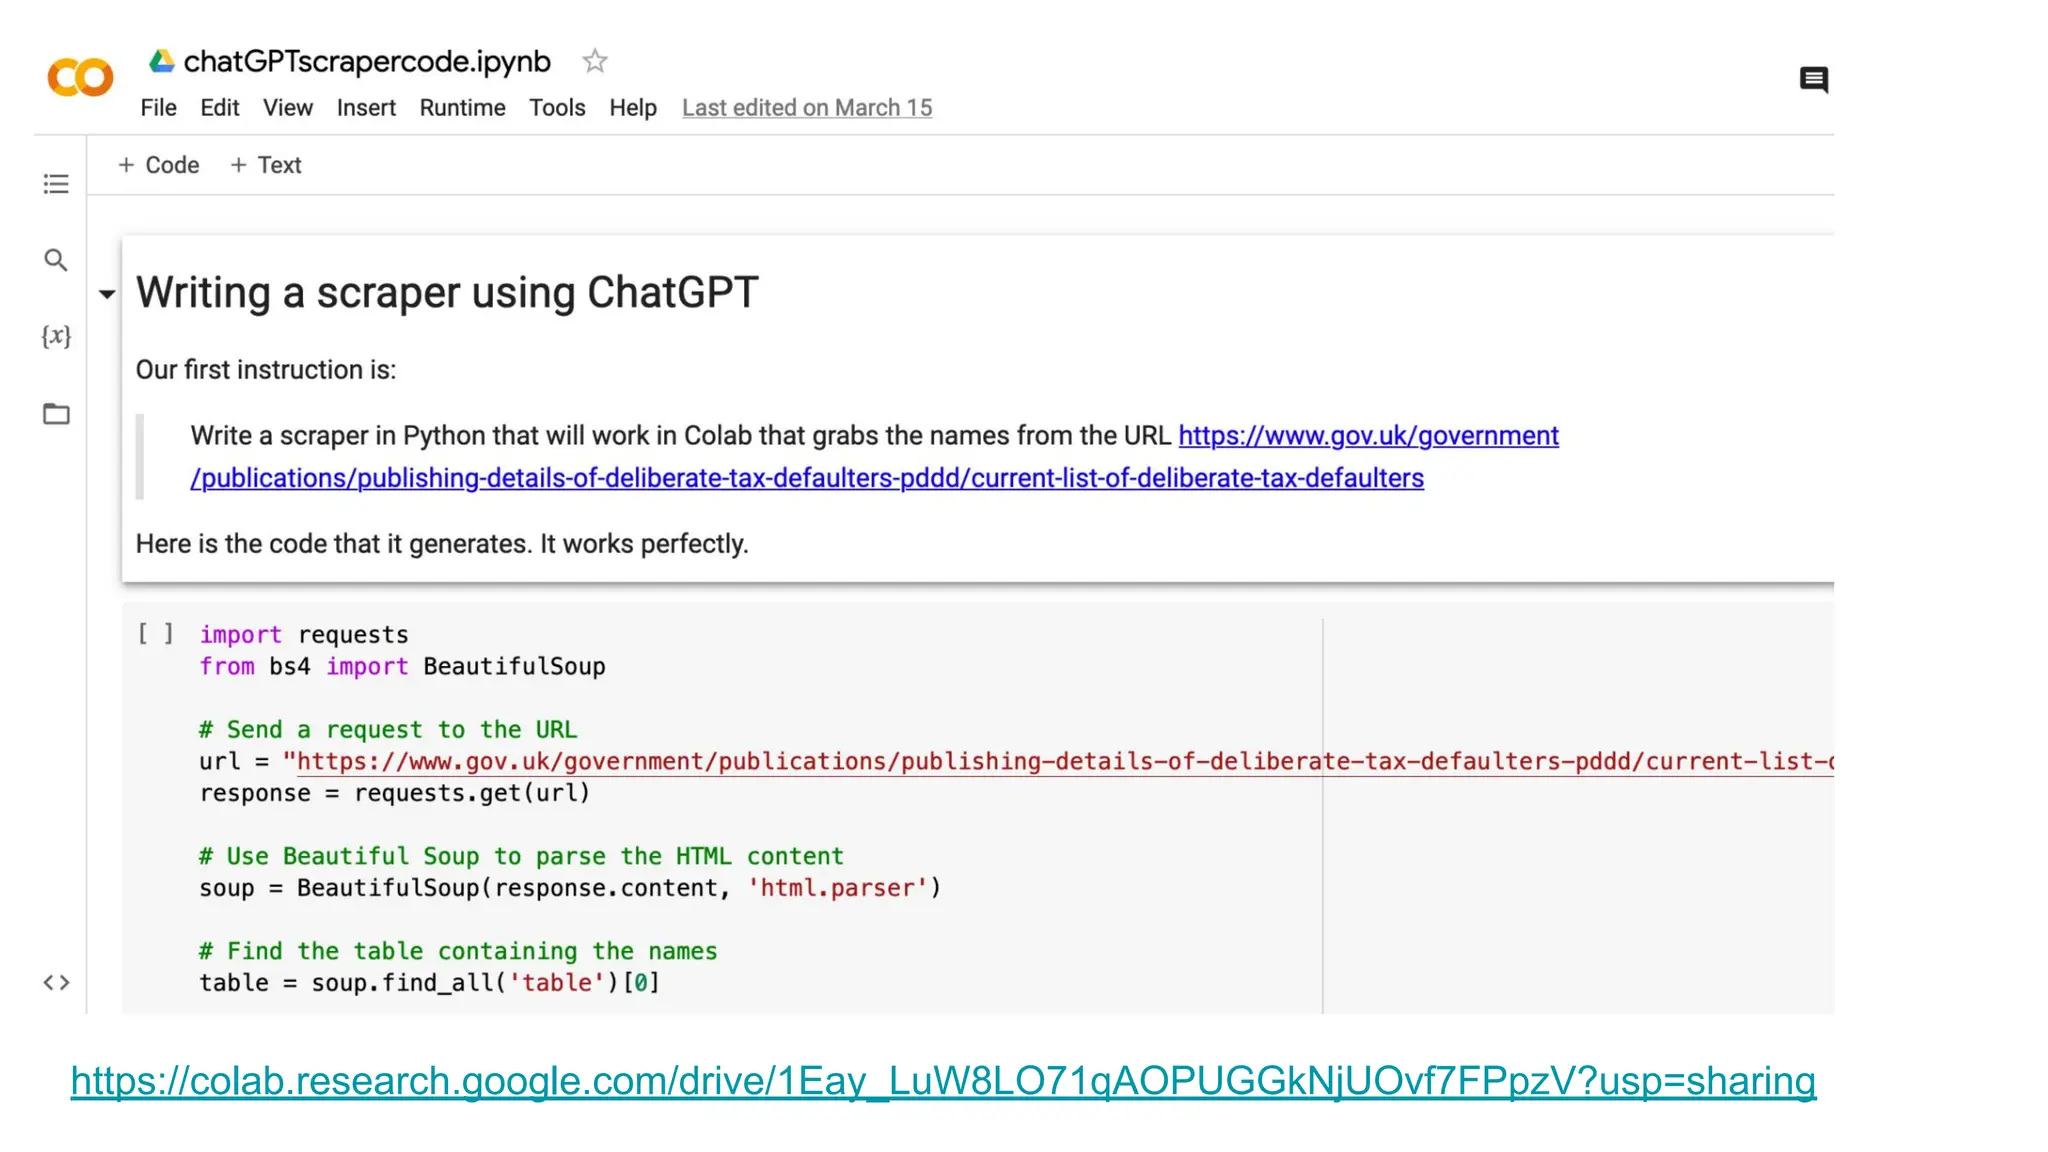Click the Colab CO logo

click(x=80, y=77)
